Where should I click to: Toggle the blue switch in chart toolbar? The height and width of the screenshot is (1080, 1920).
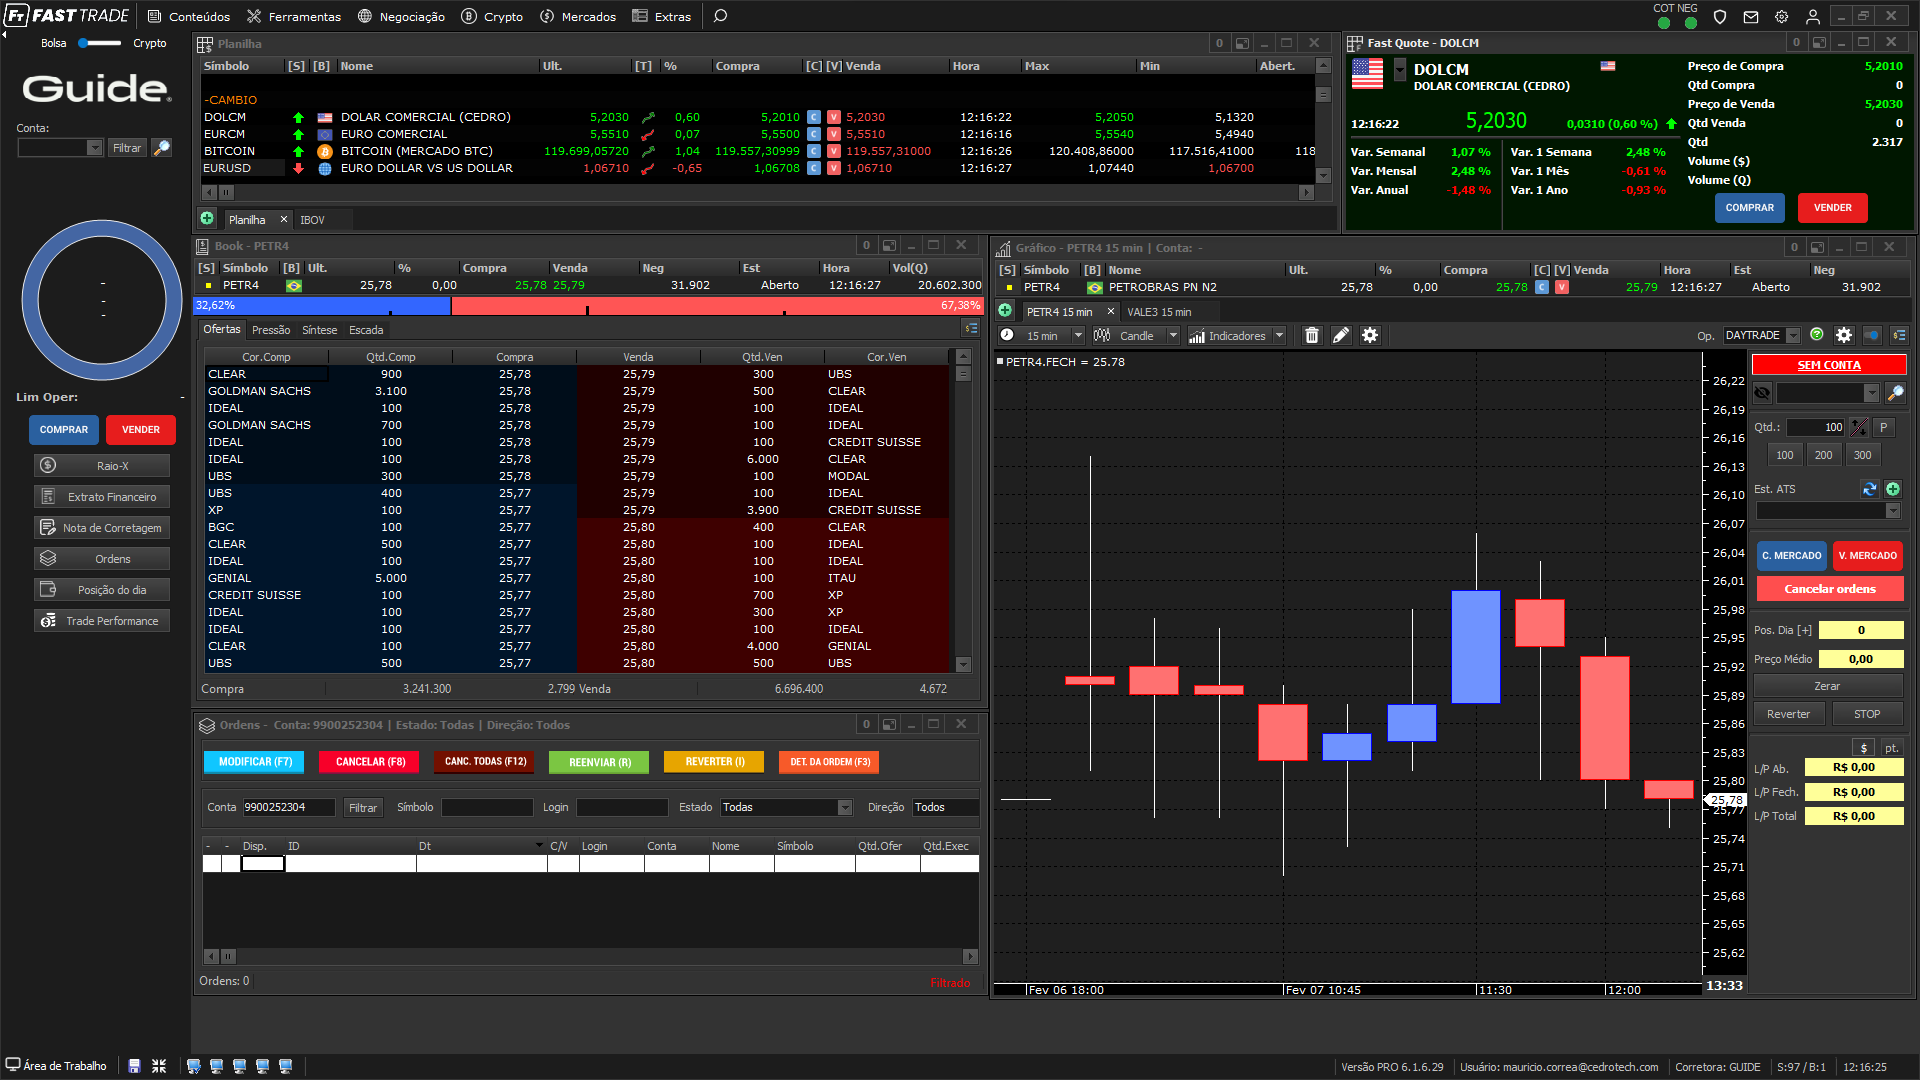(x=1872, y=335)
